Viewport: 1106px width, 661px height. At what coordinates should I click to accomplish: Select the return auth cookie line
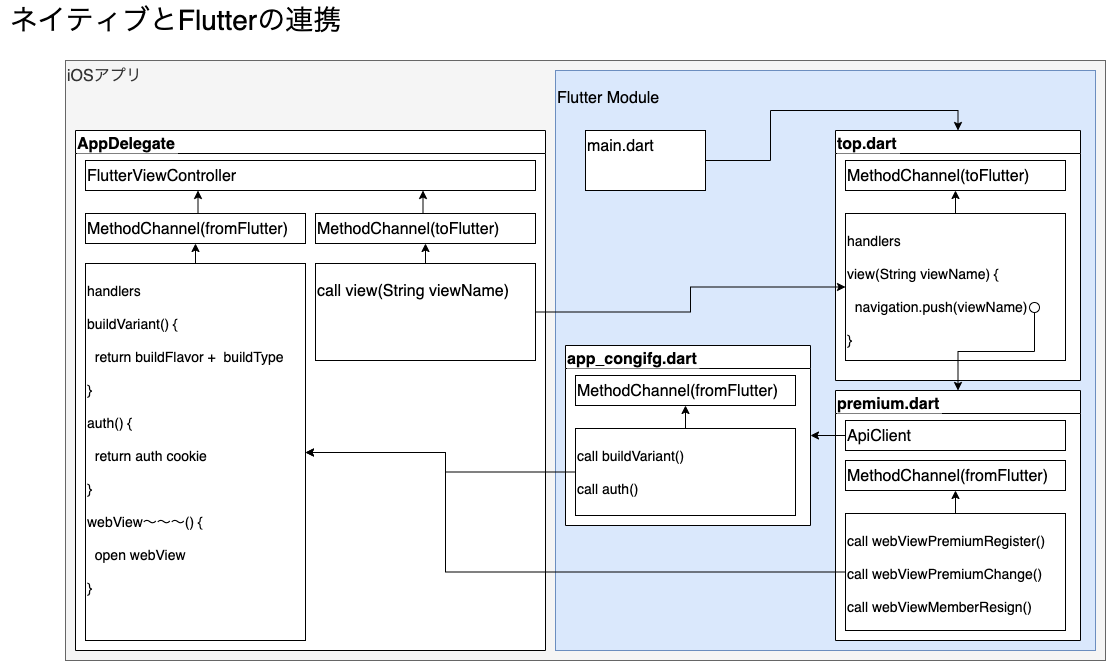(x=150, y=456)
